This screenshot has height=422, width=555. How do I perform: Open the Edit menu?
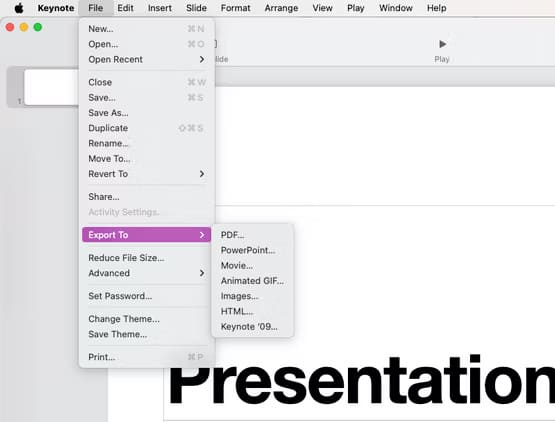[125, 8]
